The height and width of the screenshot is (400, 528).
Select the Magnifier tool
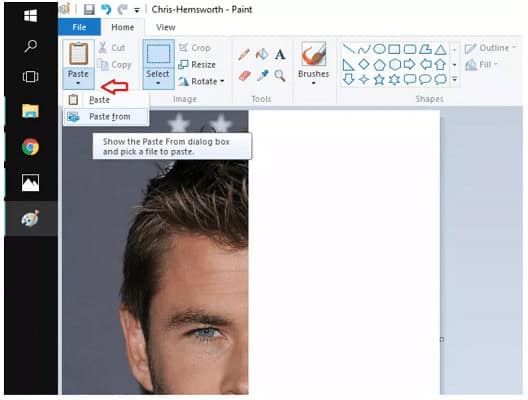pos(280,75)
